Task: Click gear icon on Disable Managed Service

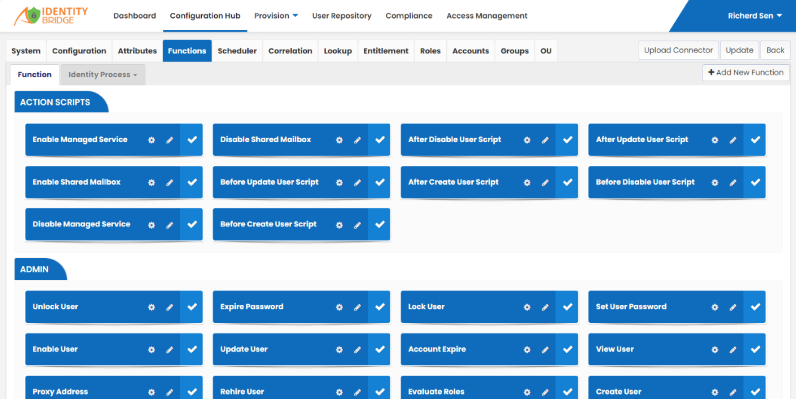Action: (x=151, y=225)
